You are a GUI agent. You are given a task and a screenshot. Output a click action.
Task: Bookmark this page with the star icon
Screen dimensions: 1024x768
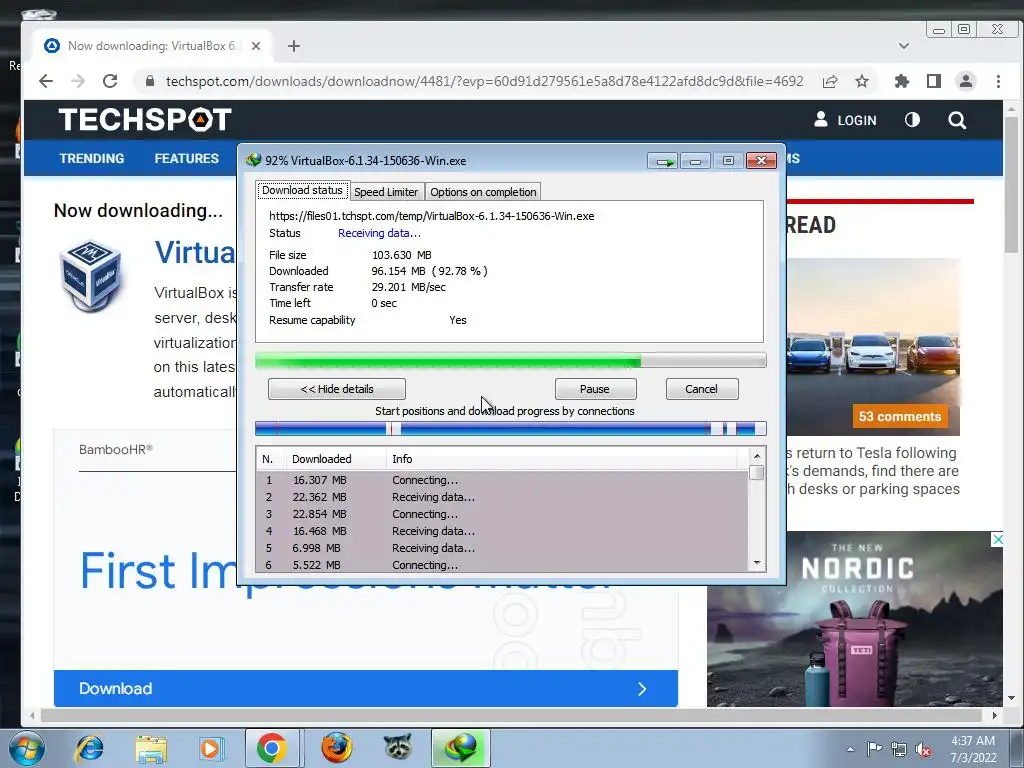pyautogui.click(x=862, y=81)
